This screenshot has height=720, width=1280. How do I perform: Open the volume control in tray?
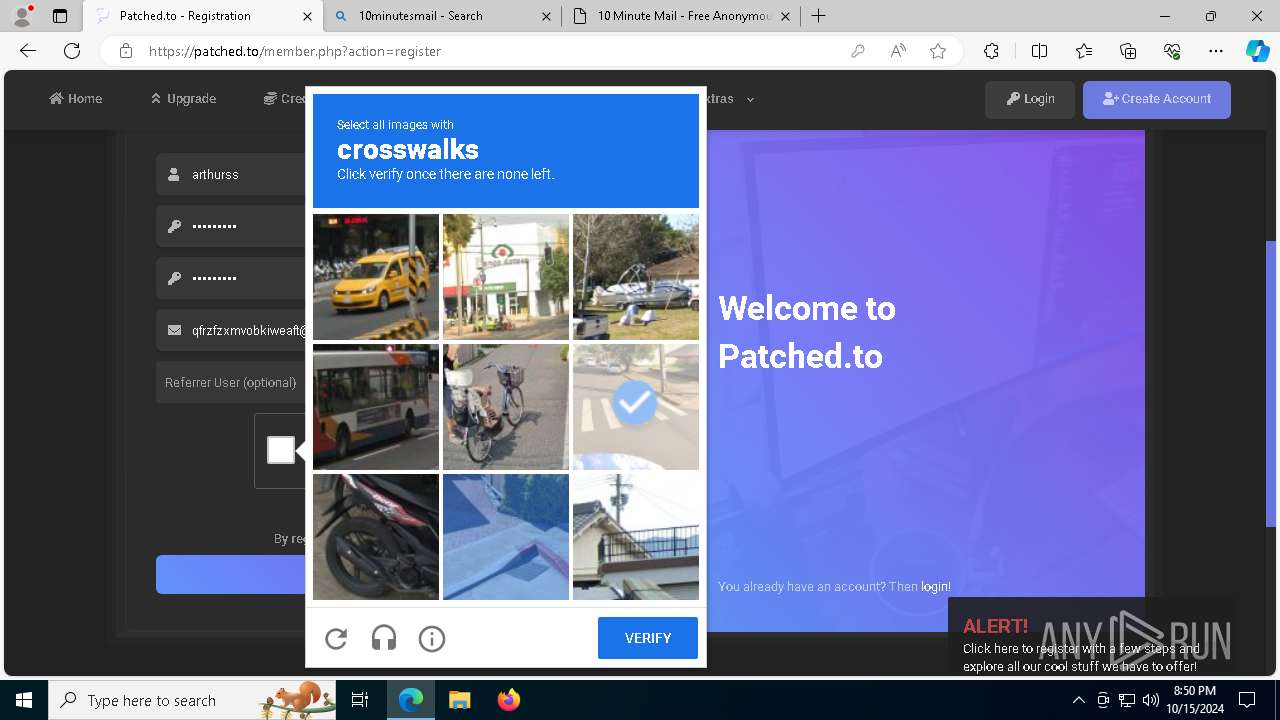tap(1150, 700)
